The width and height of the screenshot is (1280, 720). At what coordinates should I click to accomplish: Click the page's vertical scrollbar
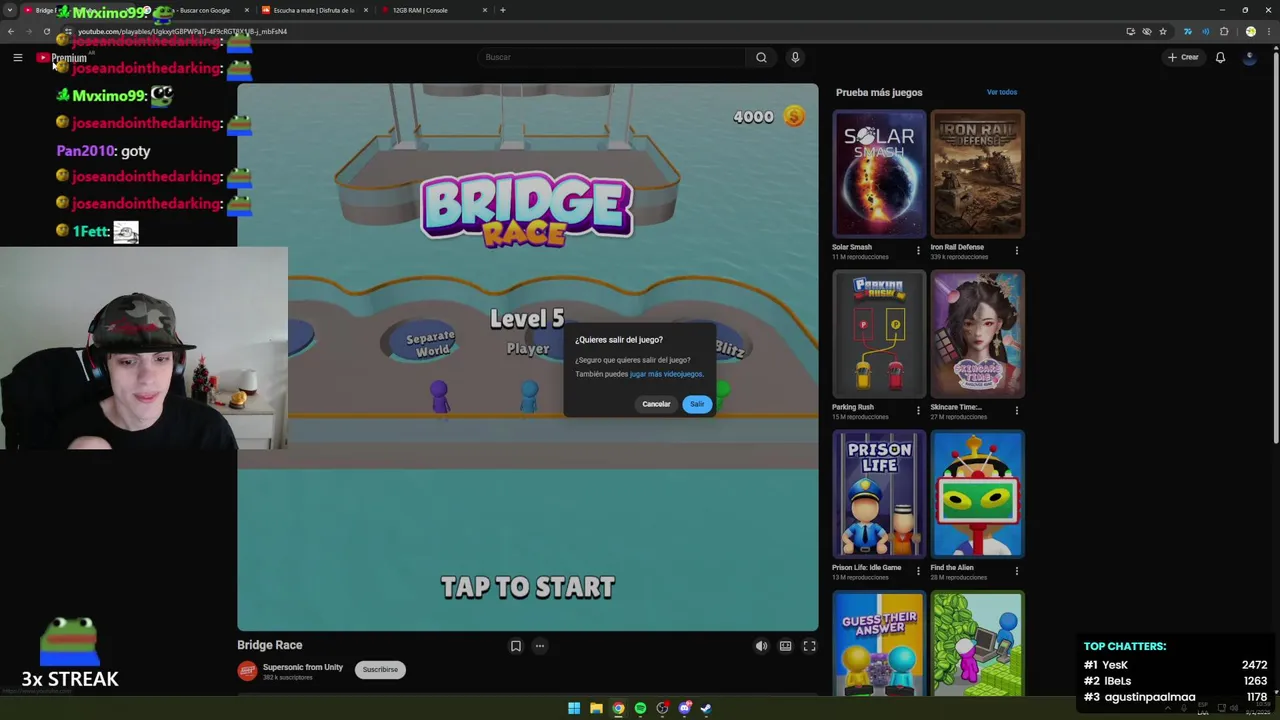click(1275, 245)
